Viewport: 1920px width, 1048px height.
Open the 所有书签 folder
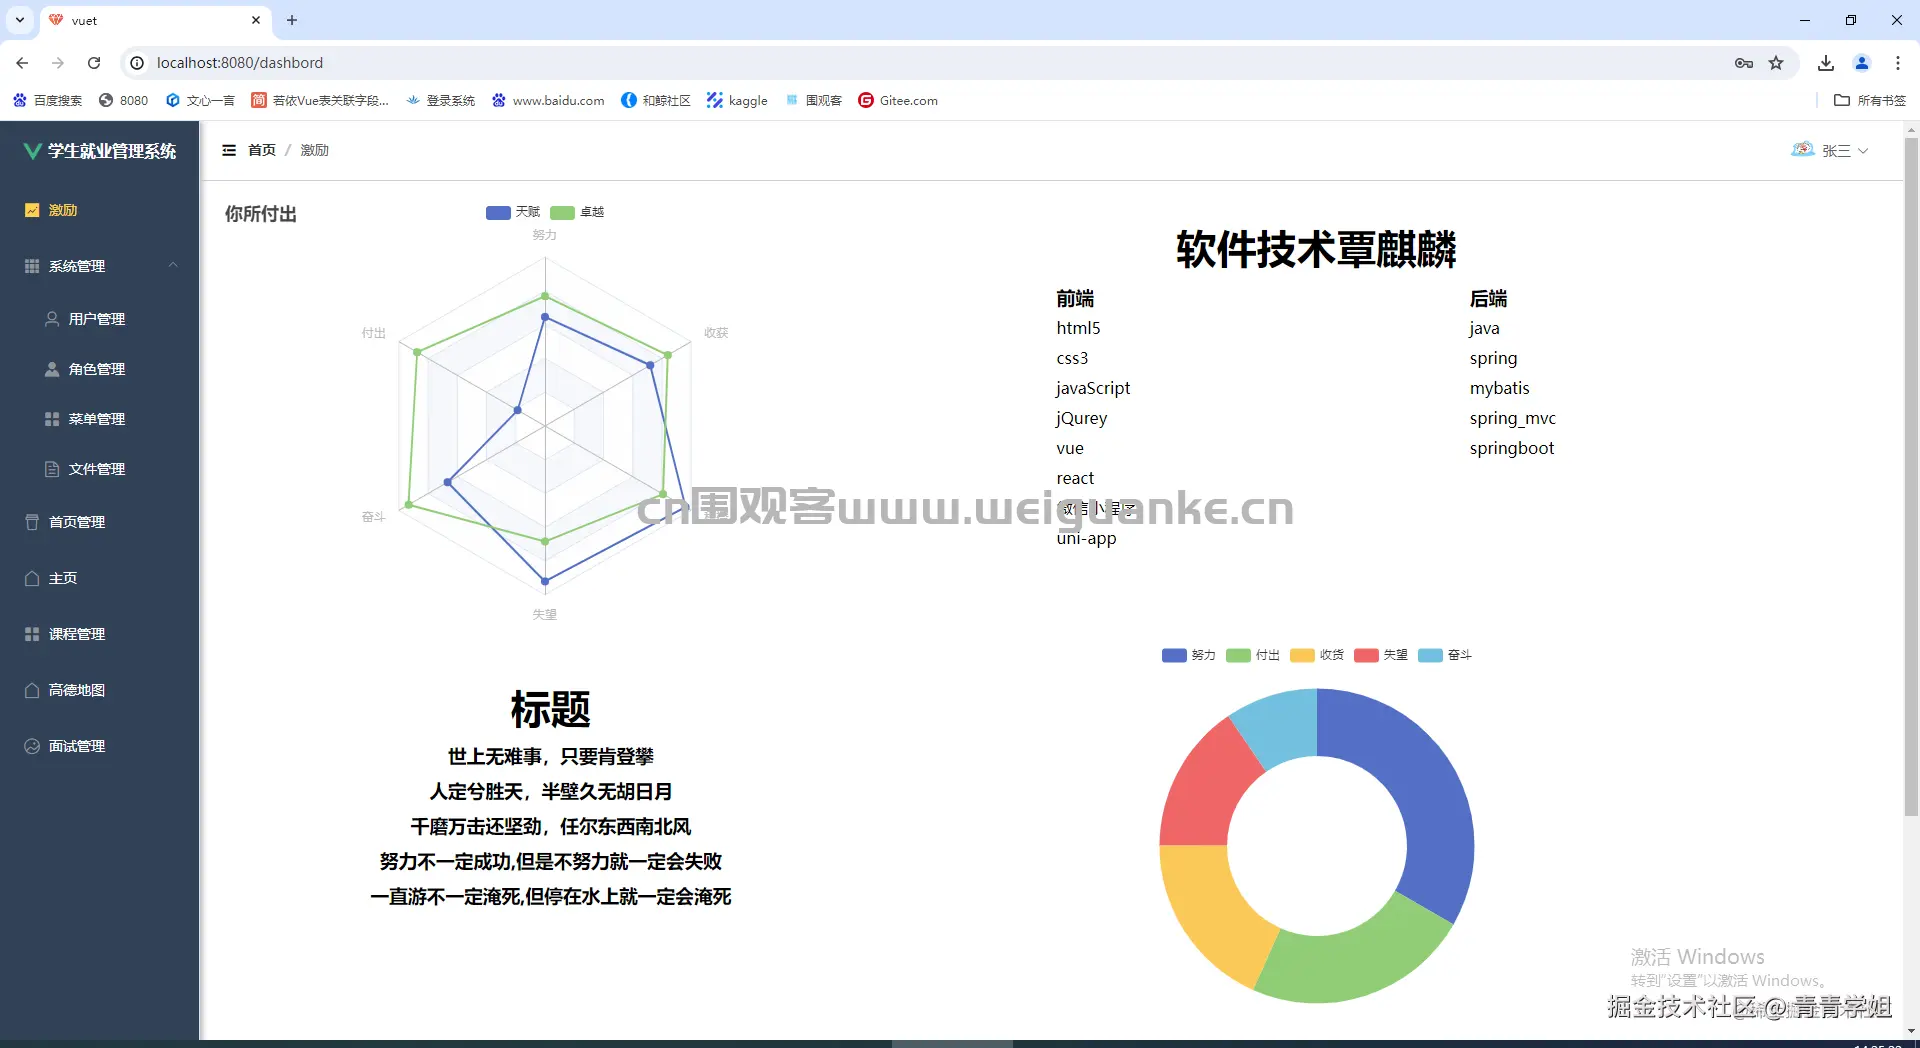tap(1870, 100)
